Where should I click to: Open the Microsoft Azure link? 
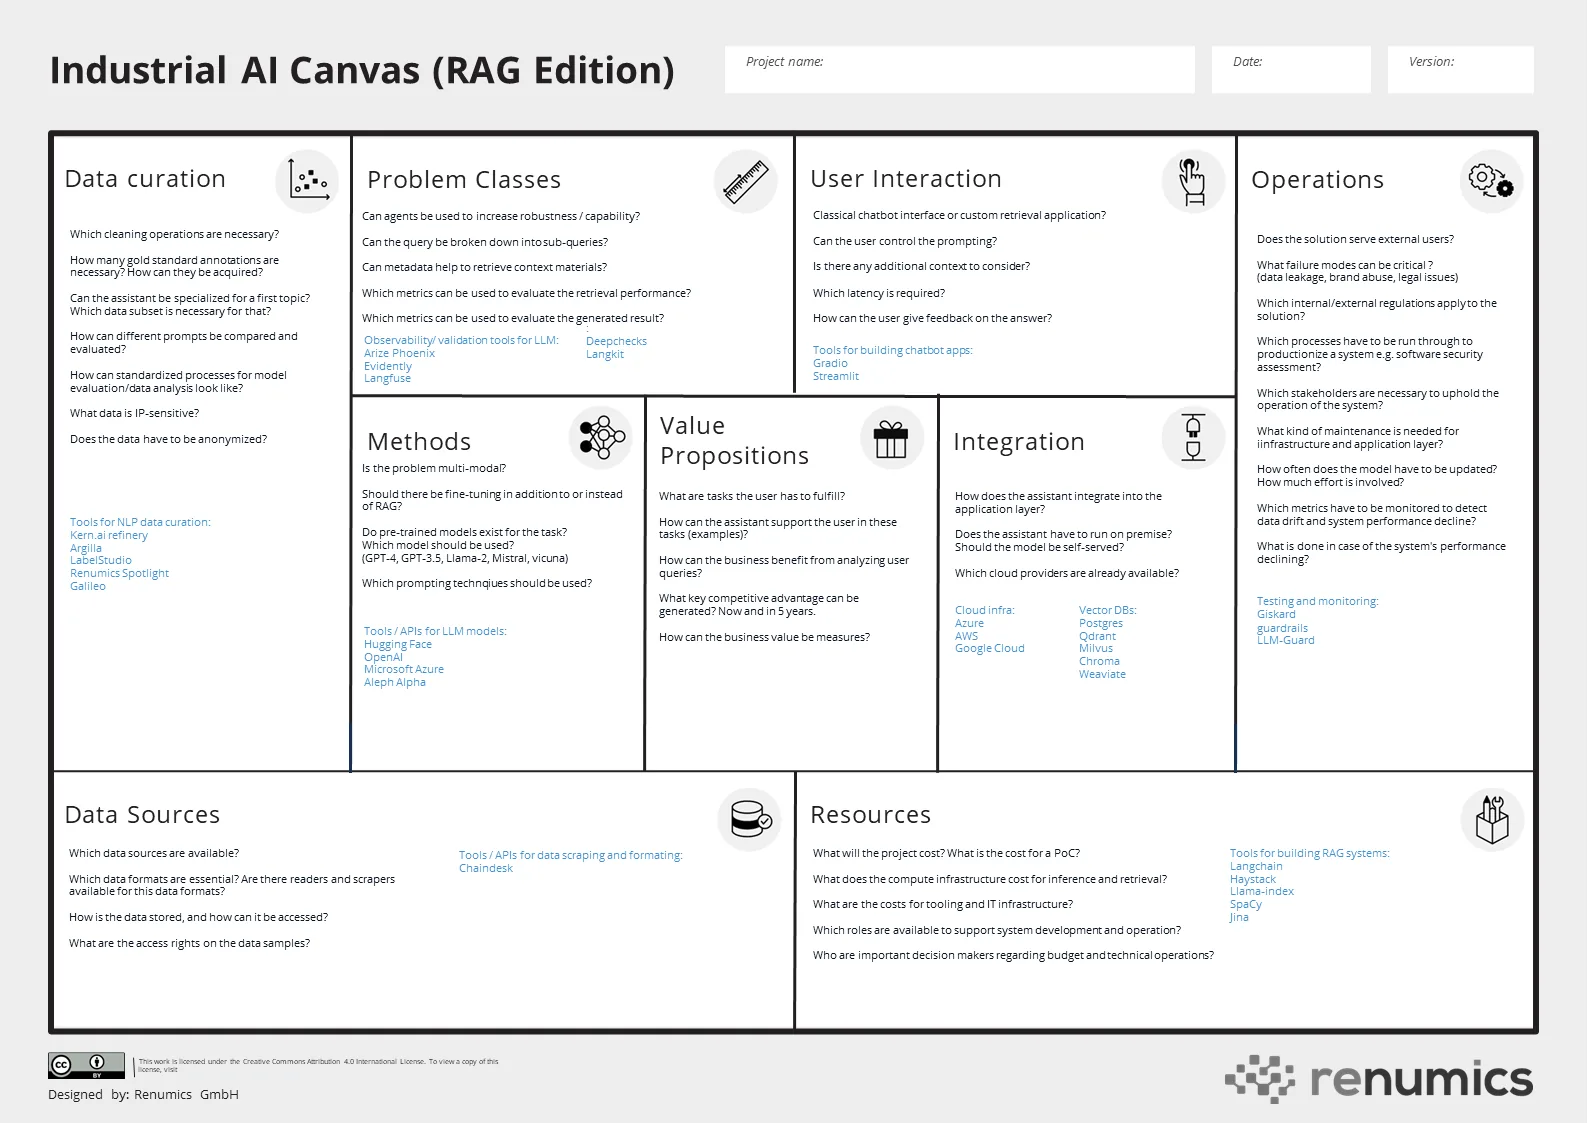(404, 669)
